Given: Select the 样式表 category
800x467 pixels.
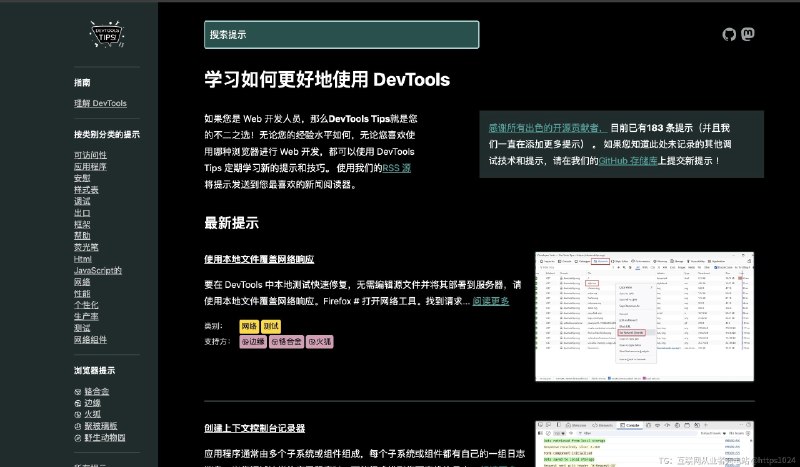Looking at the screenshot, I should pyautogui.click(x=86, y=189).
